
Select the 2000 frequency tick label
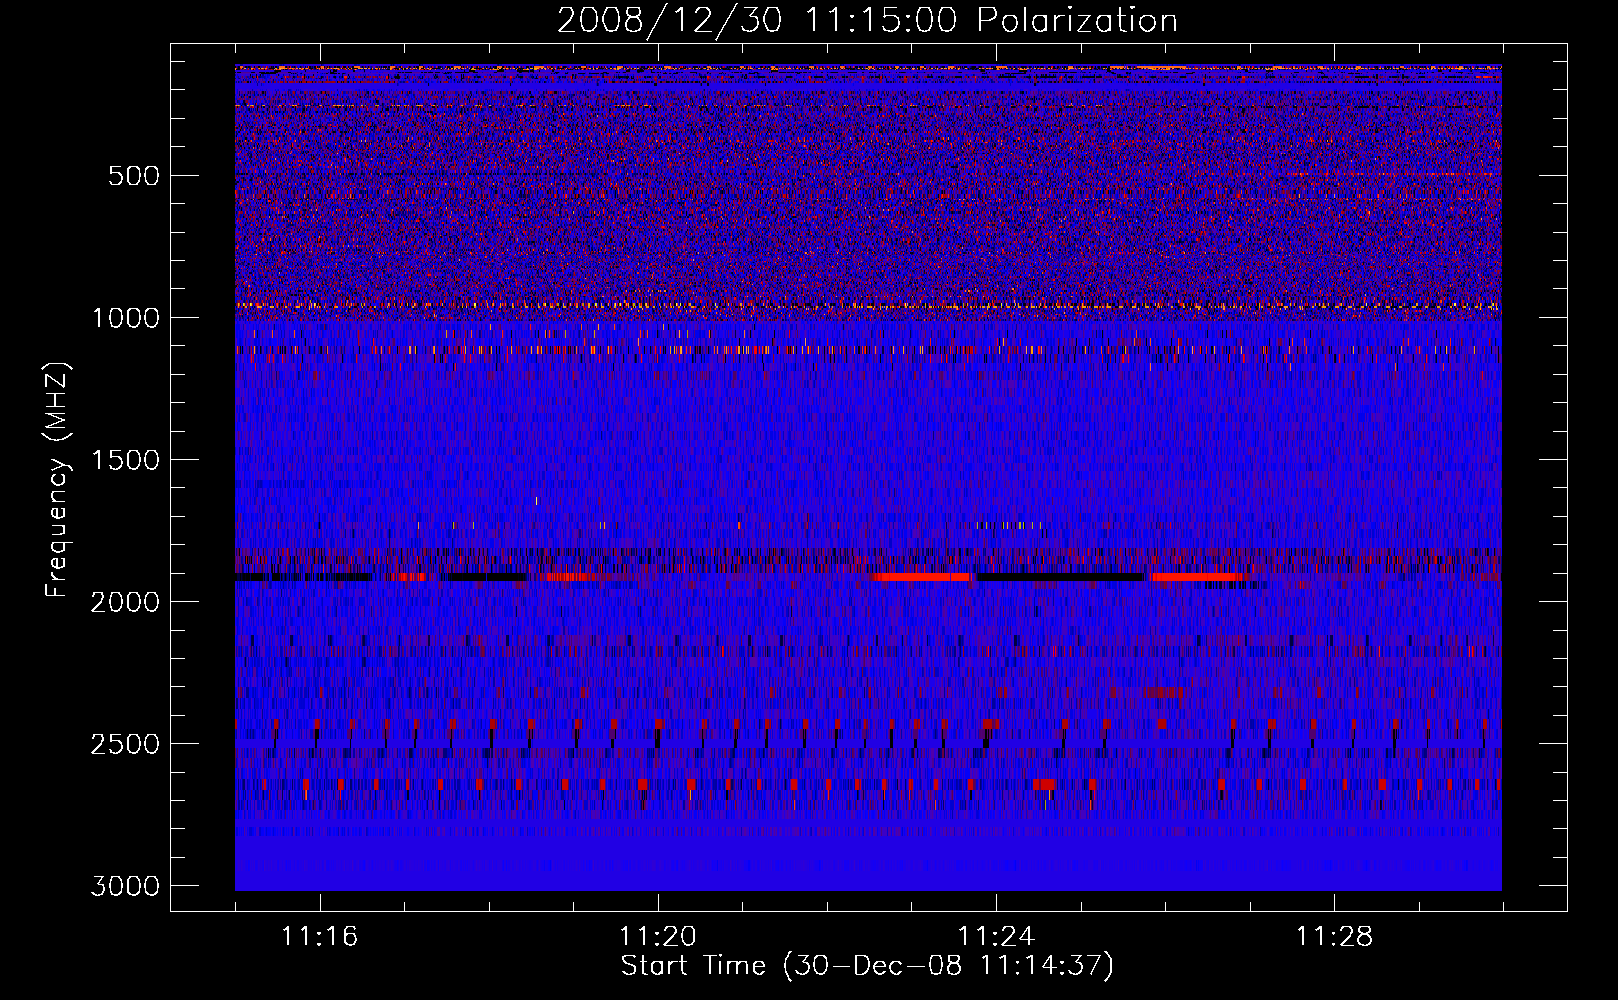[x=125, y=602]
